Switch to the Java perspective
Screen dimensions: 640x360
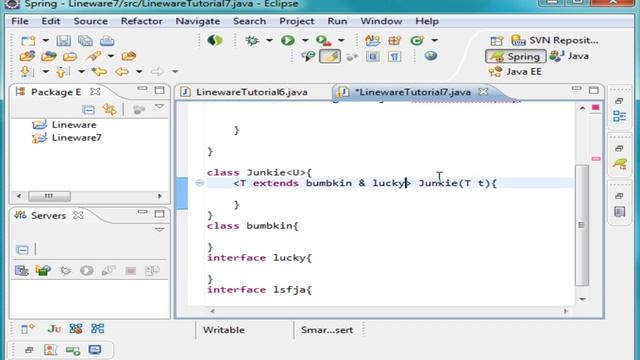569,56
